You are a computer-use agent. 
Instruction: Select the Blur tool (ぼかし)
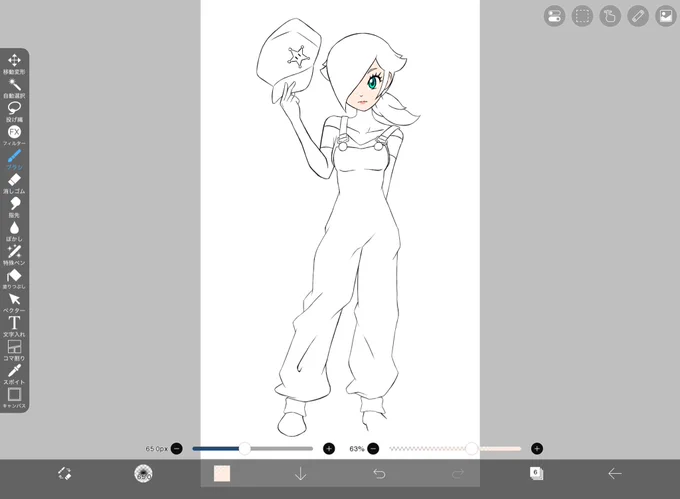point(14,232)
